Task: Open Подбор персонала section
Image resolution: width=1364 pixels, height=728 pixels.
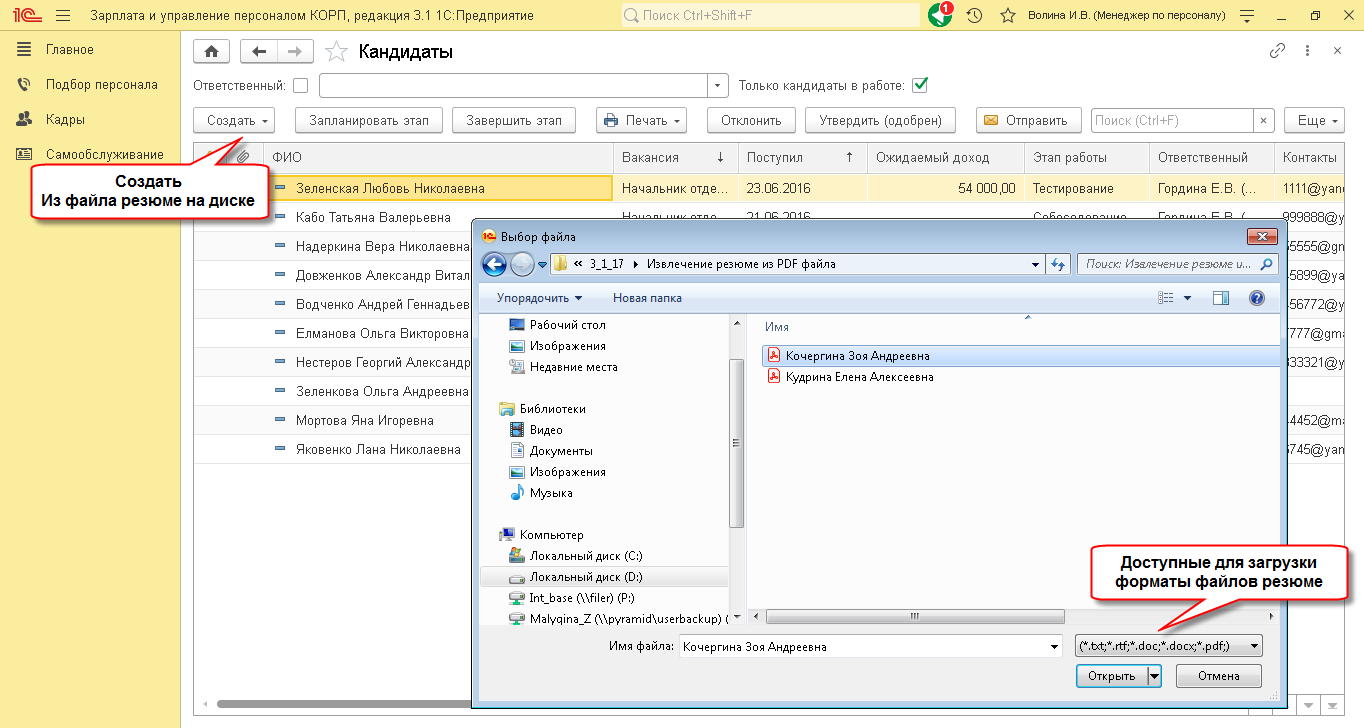Action: [x=101, y=85]
